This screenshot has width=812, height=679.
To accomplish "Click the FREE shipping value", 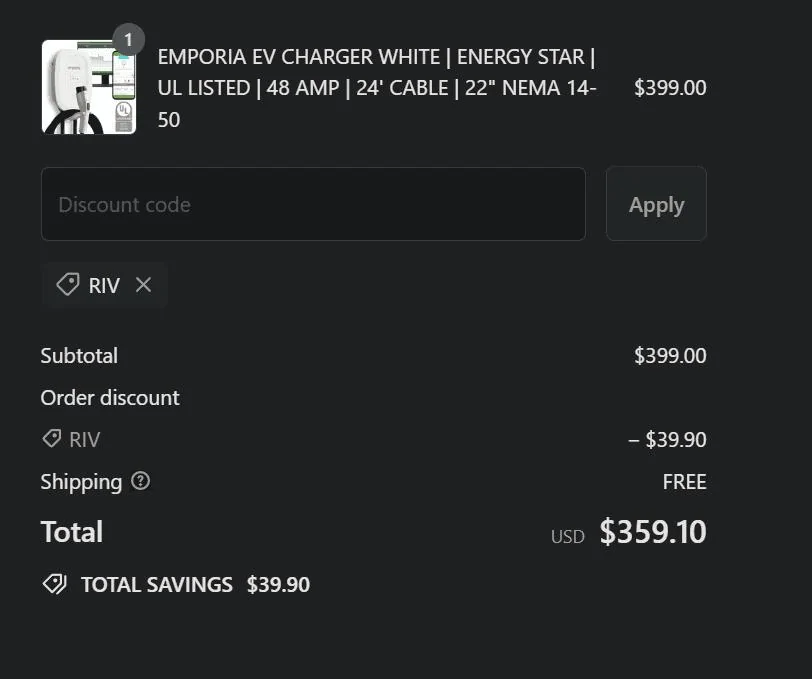I will [x=684, y=482].
